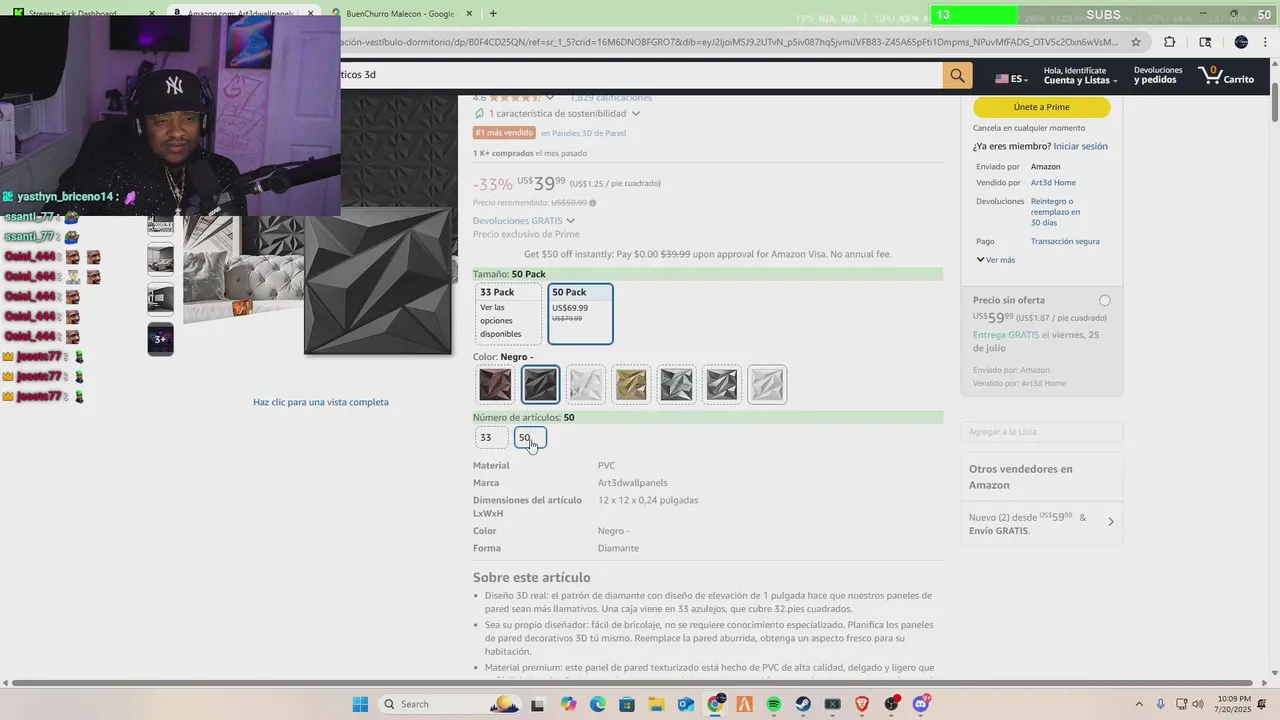
Task: Expand Devoluciones GRATIS details
Action: pyautogui.click(x=571, y=221)
